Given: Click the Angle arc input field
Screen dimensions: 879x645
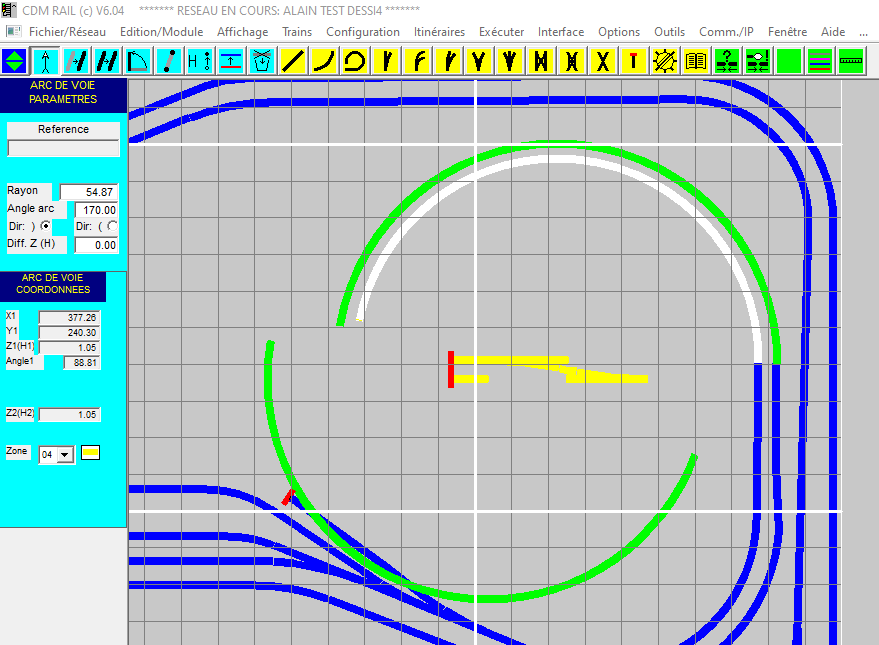Looking at the screenshot, I should coord(96,210).
